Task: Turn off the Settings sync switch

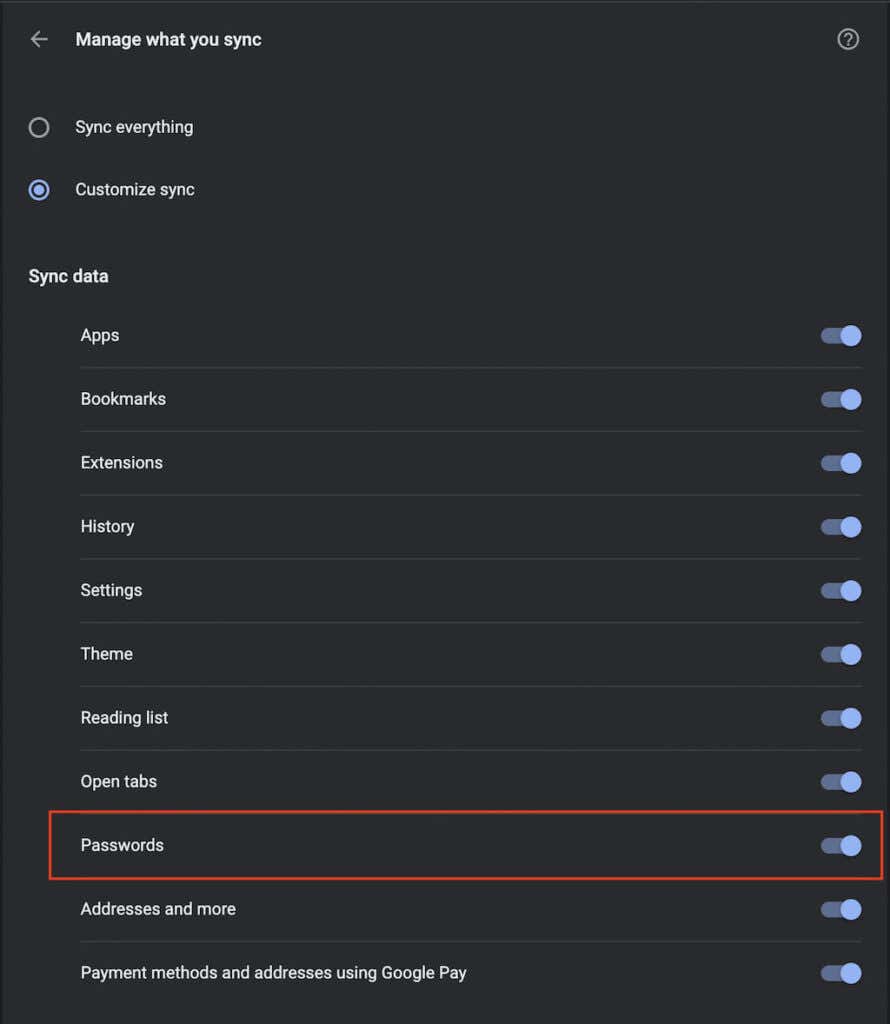Action: click(x=840, y=591)
